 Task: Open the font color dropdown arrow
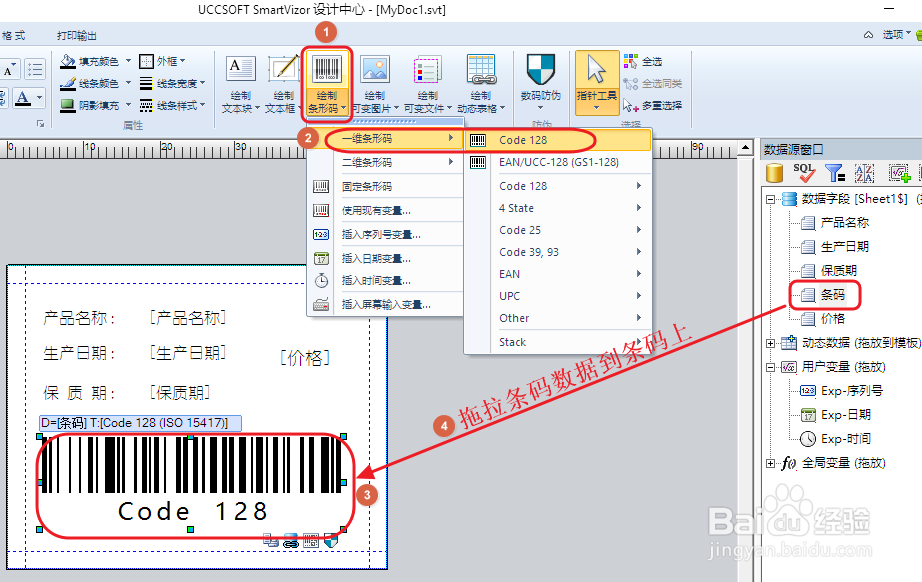[x=40, y=98]
